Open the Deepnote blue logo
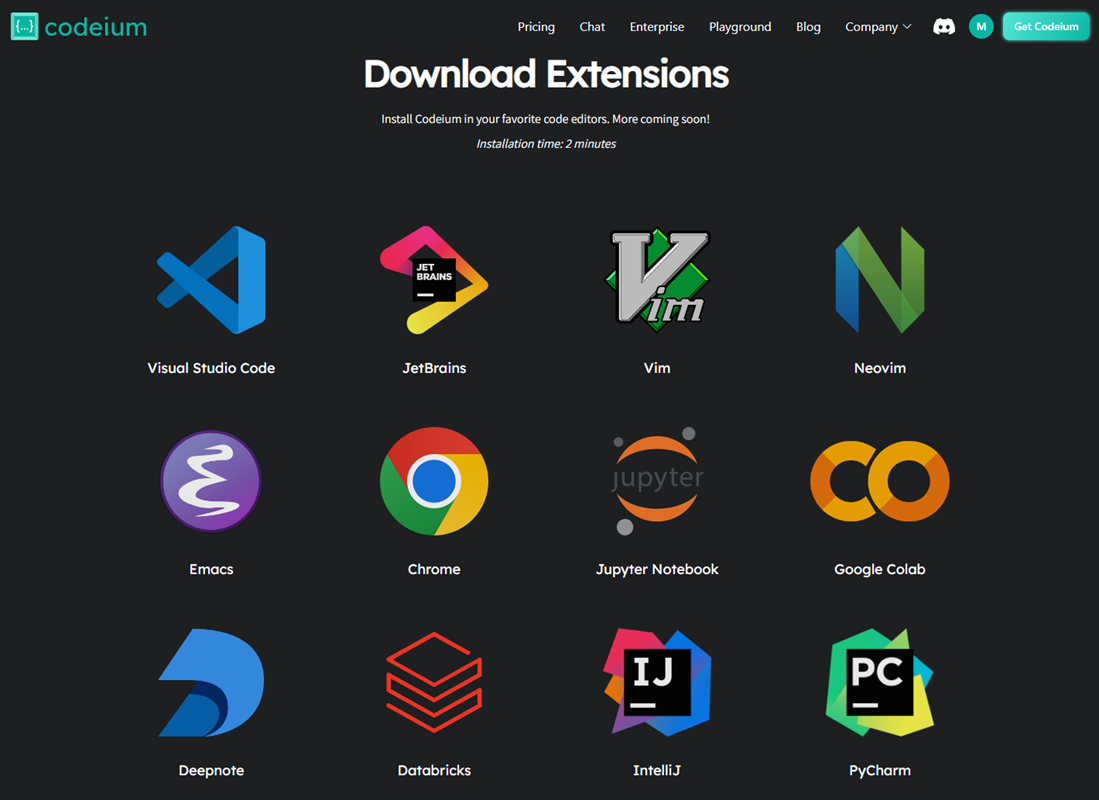 tap(211, 682)
